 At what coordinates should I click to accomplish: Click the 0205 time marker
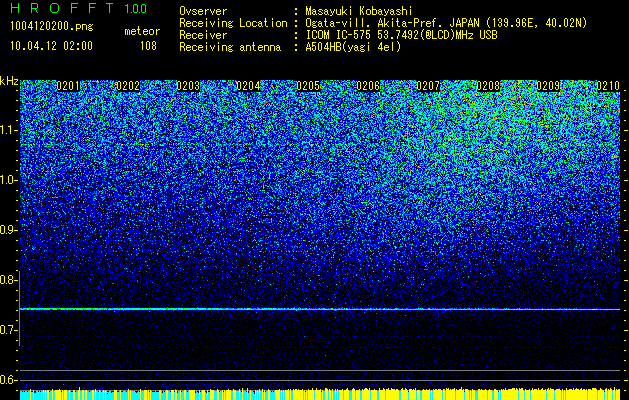tap(308, 86)
